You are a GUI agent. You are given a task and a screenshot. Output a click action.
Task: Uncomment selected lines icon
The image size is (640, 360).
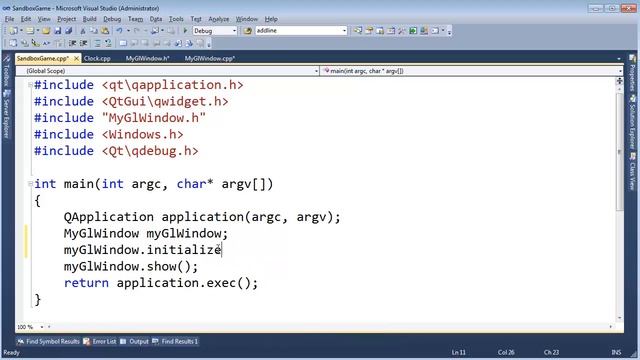click(108, 43)
